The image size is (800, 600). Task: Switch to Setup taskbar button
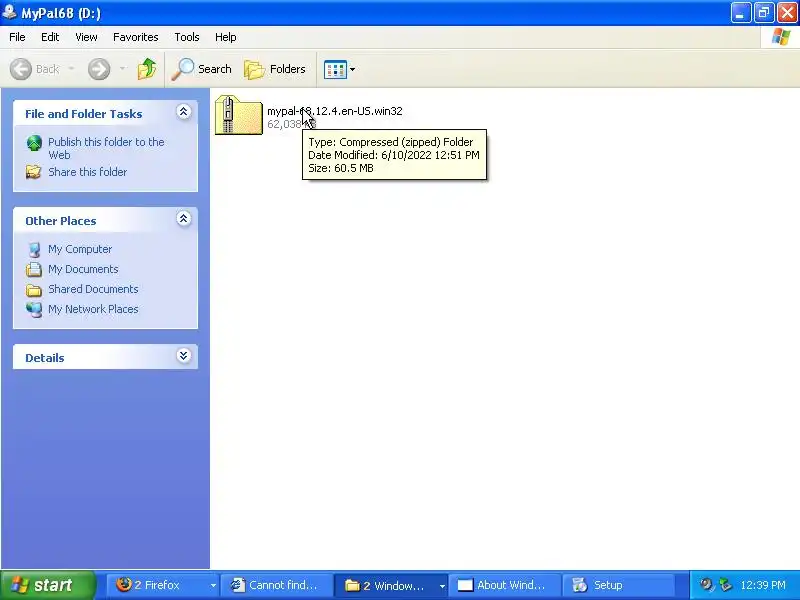(618, 585)
